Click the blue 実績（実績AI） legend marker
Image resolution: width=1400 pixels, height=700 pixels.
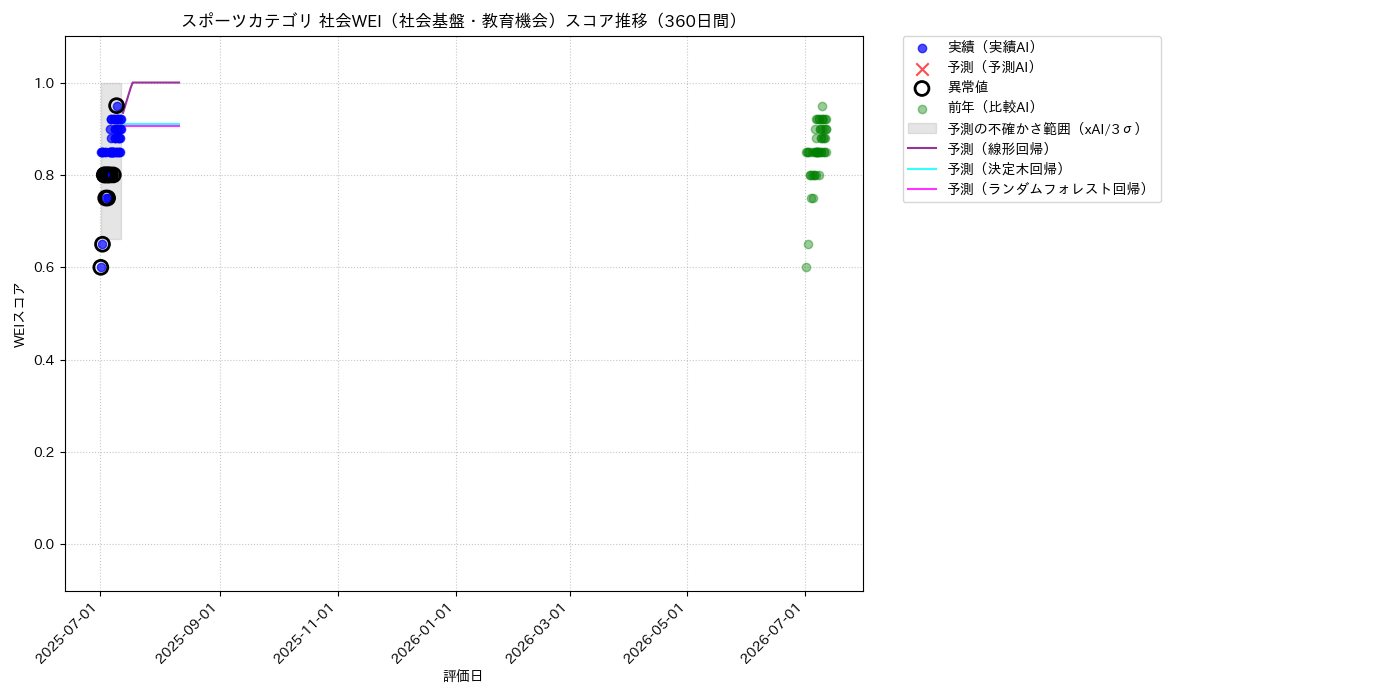pyautogui.click(x=922, y=48)
